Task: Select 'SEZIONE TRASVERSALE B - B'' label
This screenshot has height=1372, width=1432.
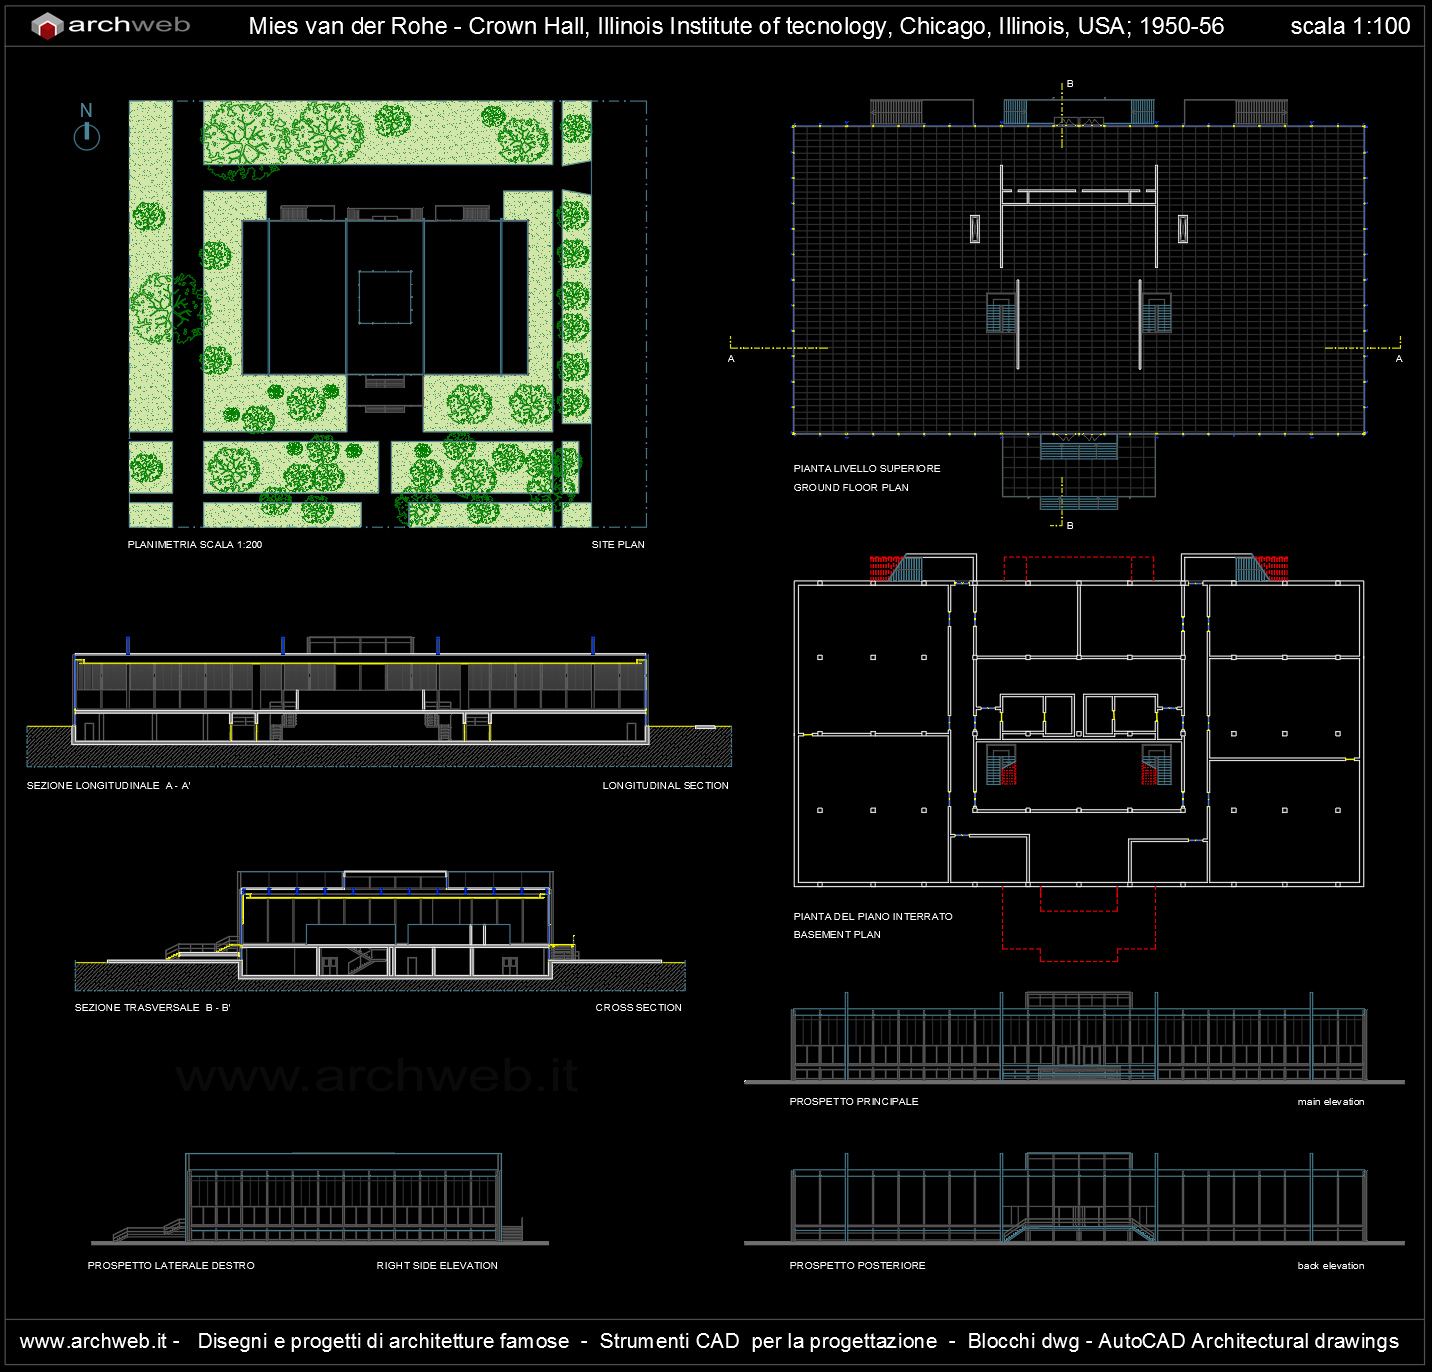Action: click(153, 1008)
